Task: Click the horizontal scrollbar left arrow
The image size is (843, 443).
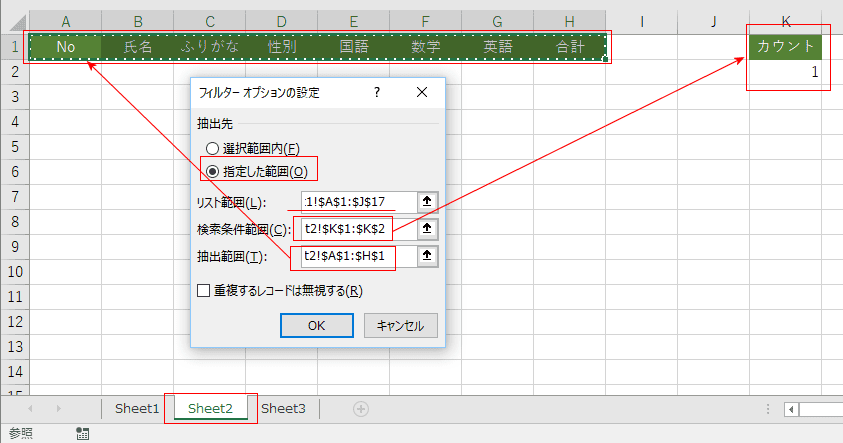Action: click(x=791, y=410)
